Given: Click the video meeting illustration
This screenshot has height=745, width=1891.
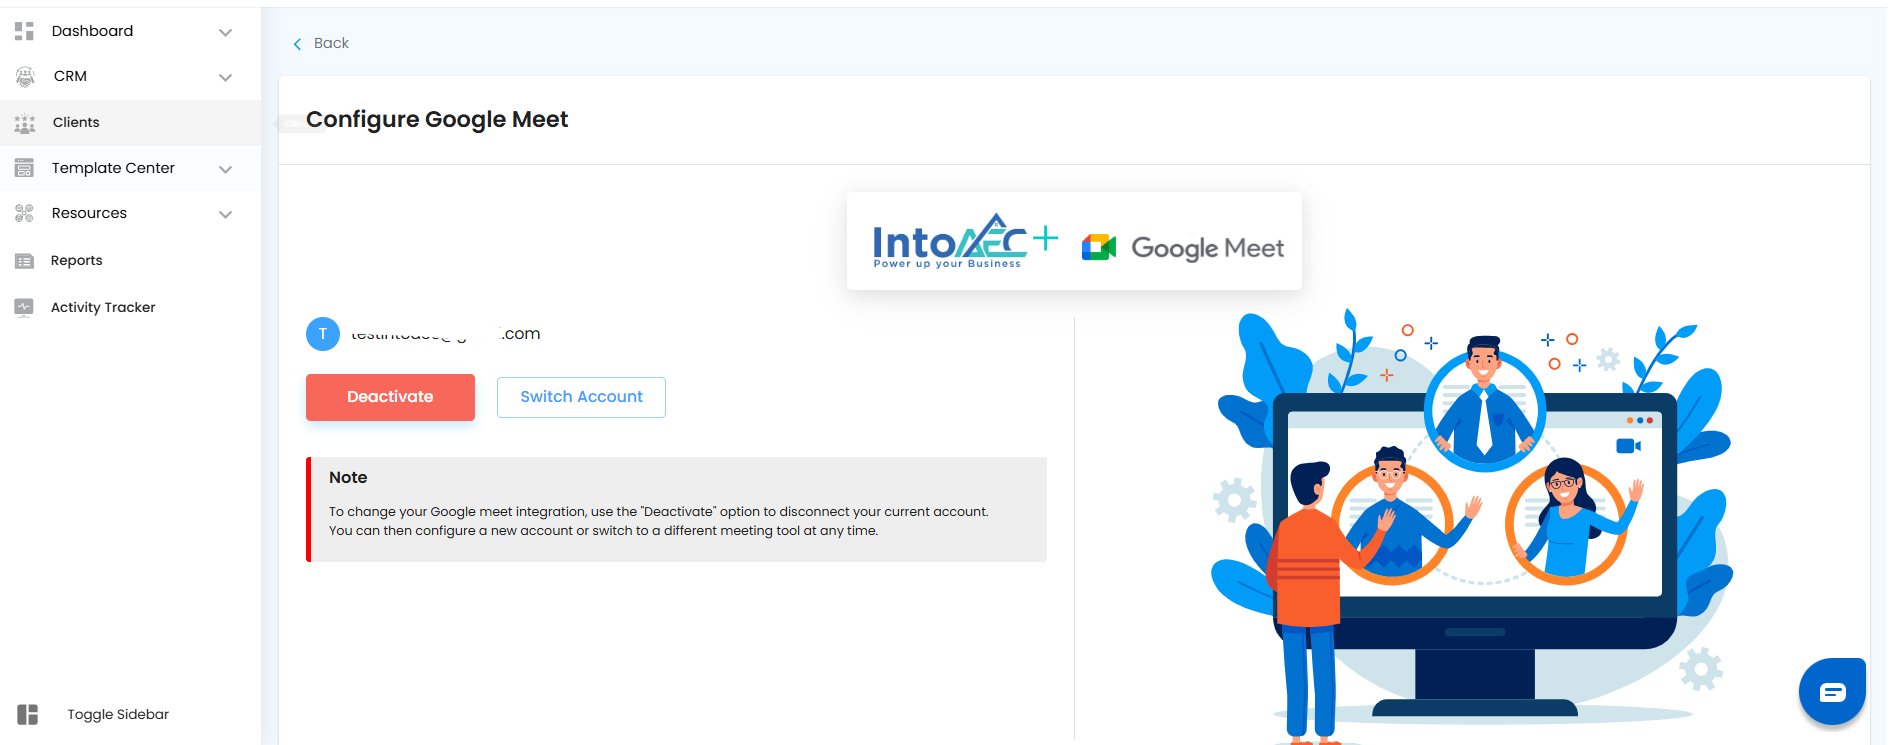Looking at the screenshot, I should click(1472, 526).
